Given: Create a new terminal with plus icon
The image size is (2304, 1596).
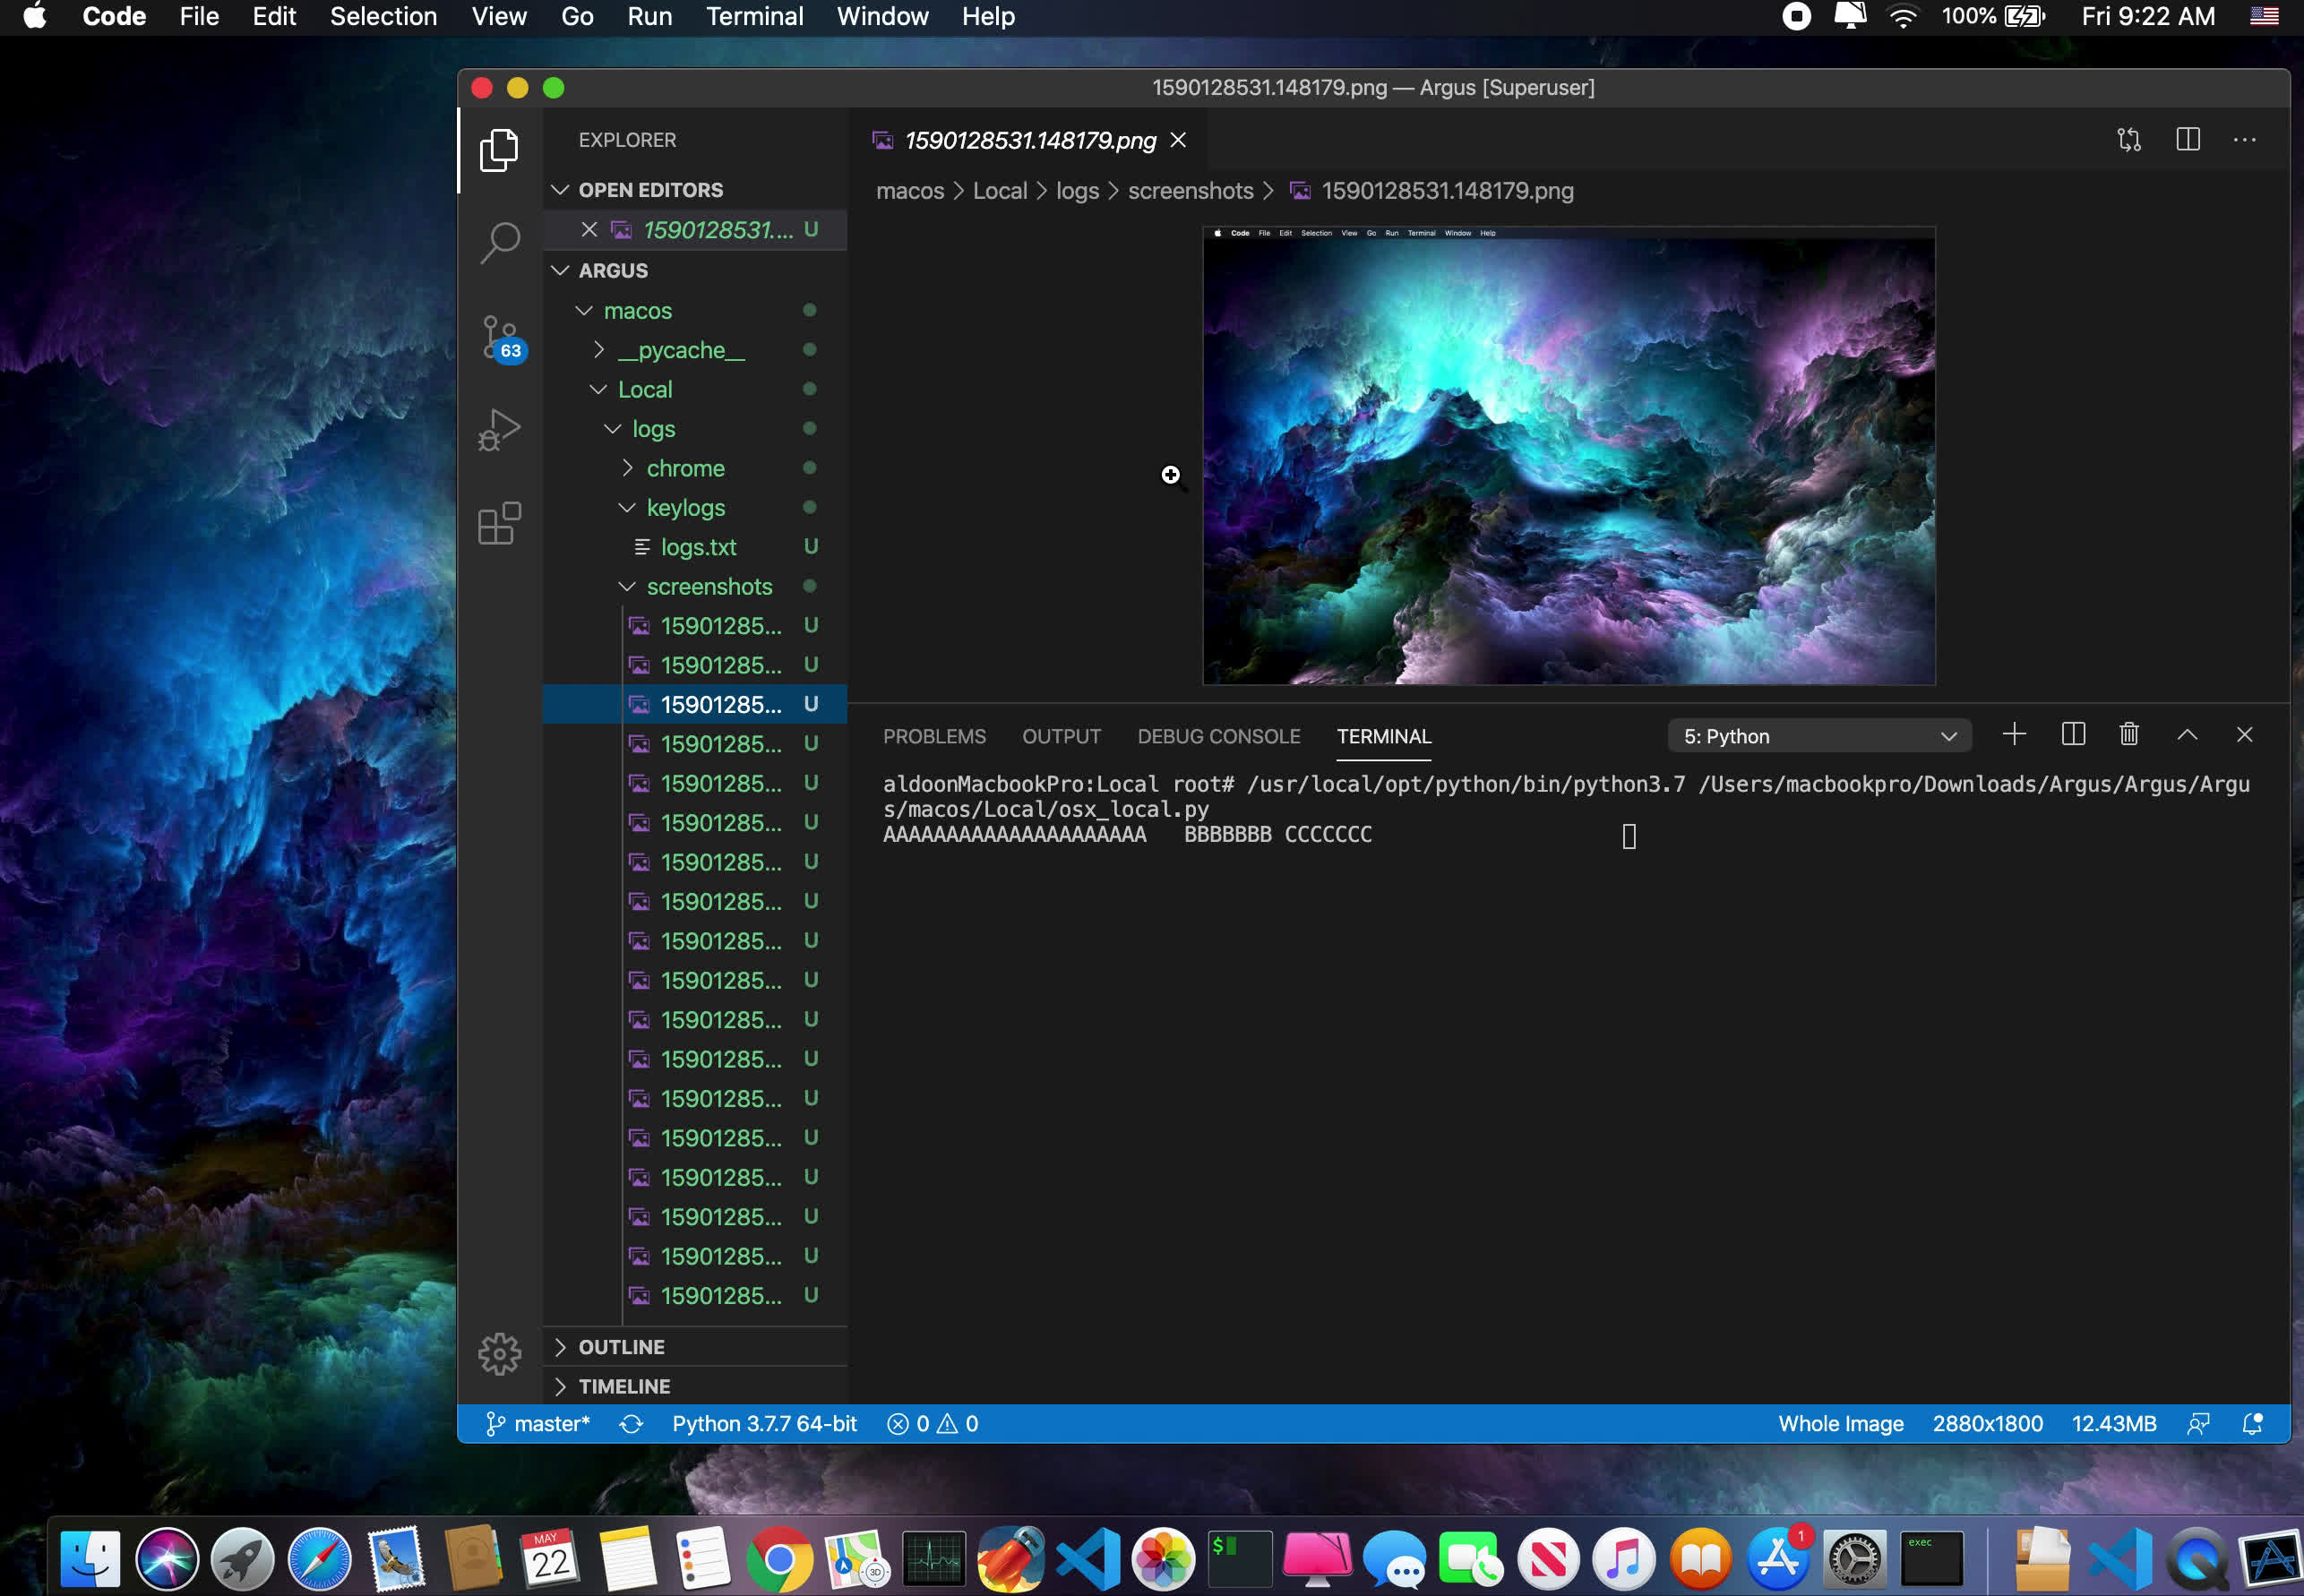Looking at the screenshot, I should (x=2014, y=735).
